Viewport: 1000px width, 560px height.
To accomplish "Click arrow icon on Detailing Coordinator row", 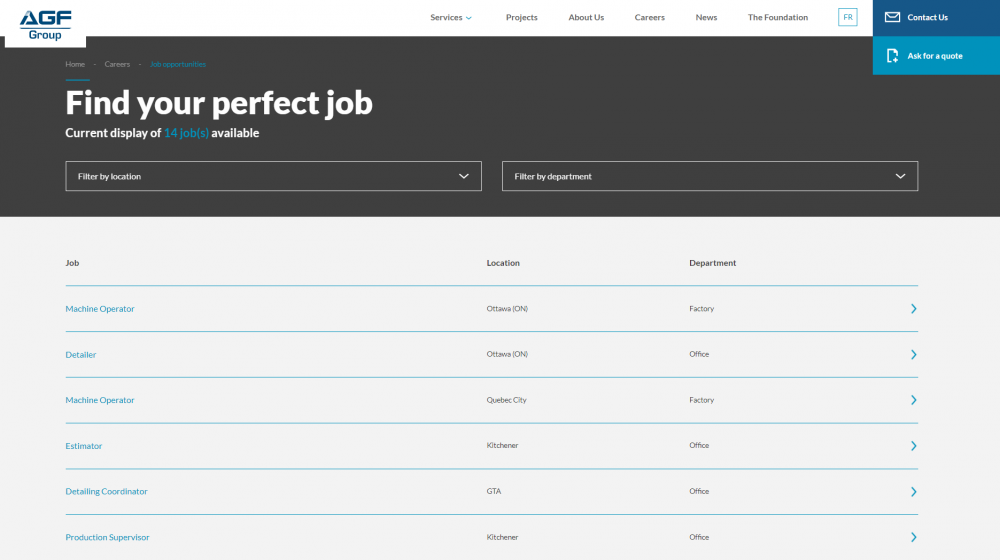I will (913, 492).
